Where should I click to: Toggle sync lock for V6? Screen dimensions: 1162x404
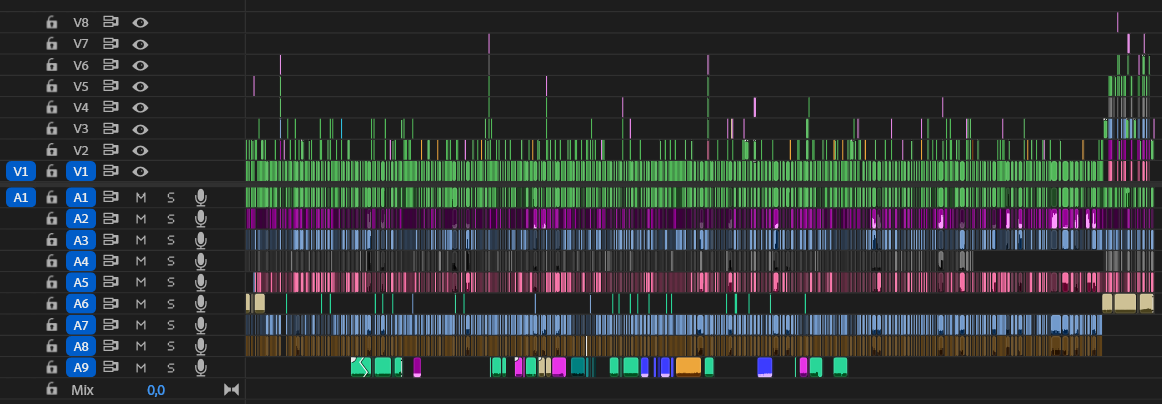tap(110, 65)
